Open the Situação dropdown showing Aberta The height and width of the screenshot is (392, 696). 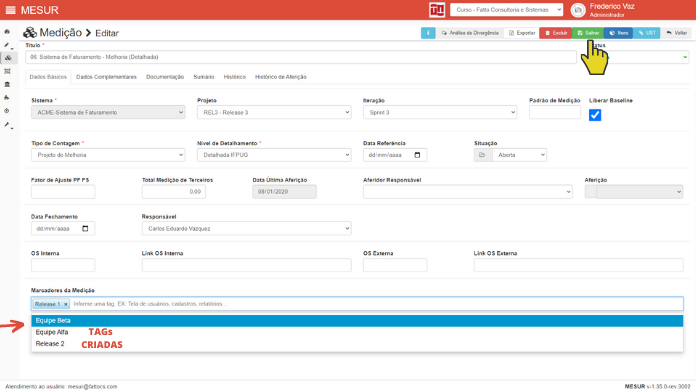point(519,155)
